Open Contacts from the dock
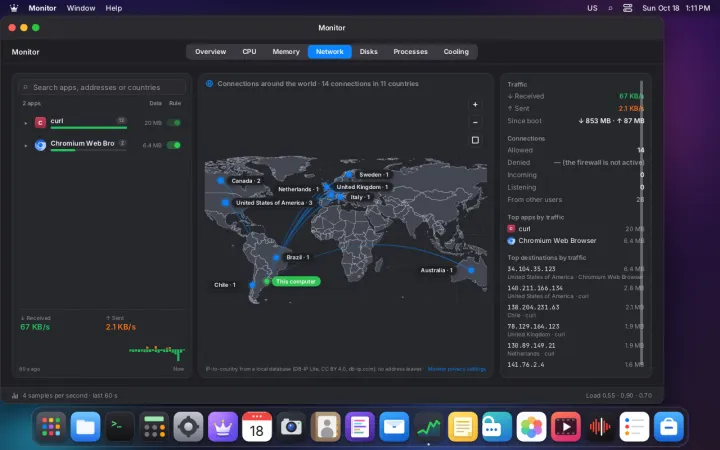Screen dimensions: 720x450 coord(326,427)
